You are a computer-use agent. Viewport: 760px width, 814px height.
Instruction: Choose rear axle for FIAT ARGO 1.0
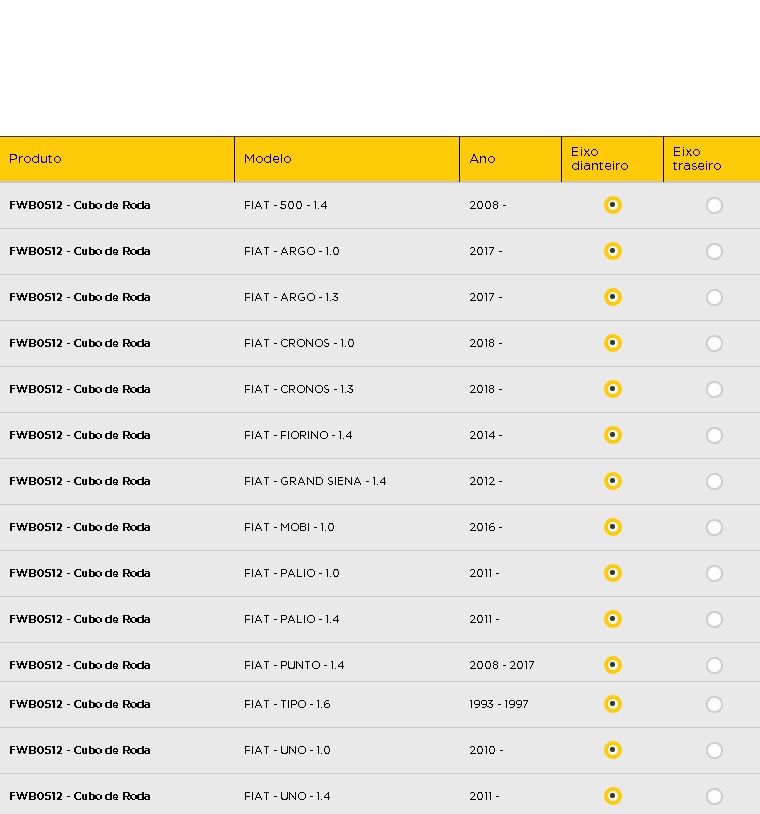[714, 252]
